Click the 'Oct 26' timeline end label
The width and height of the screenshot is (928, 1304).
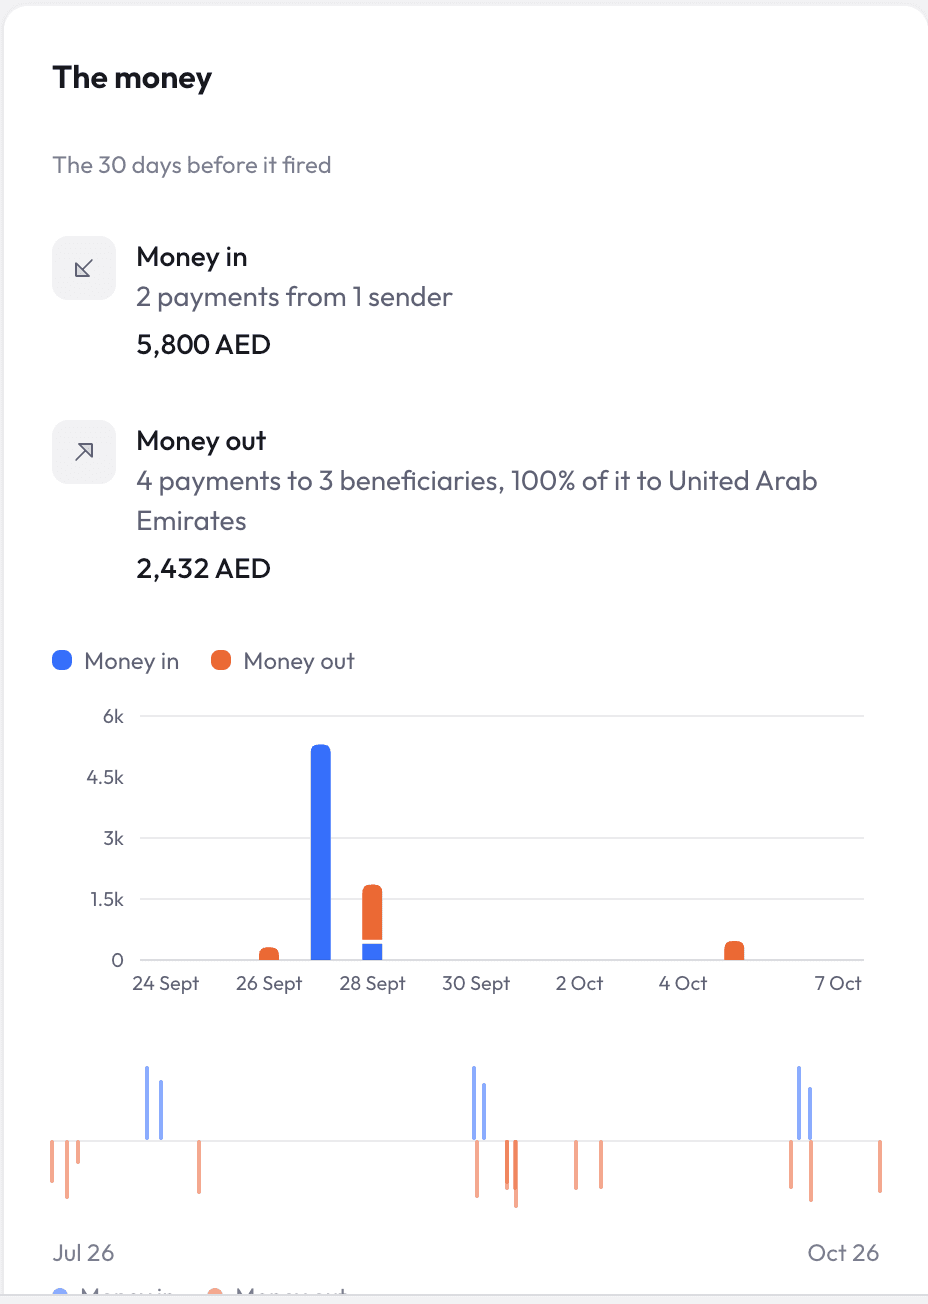[x=843, y=1253]
